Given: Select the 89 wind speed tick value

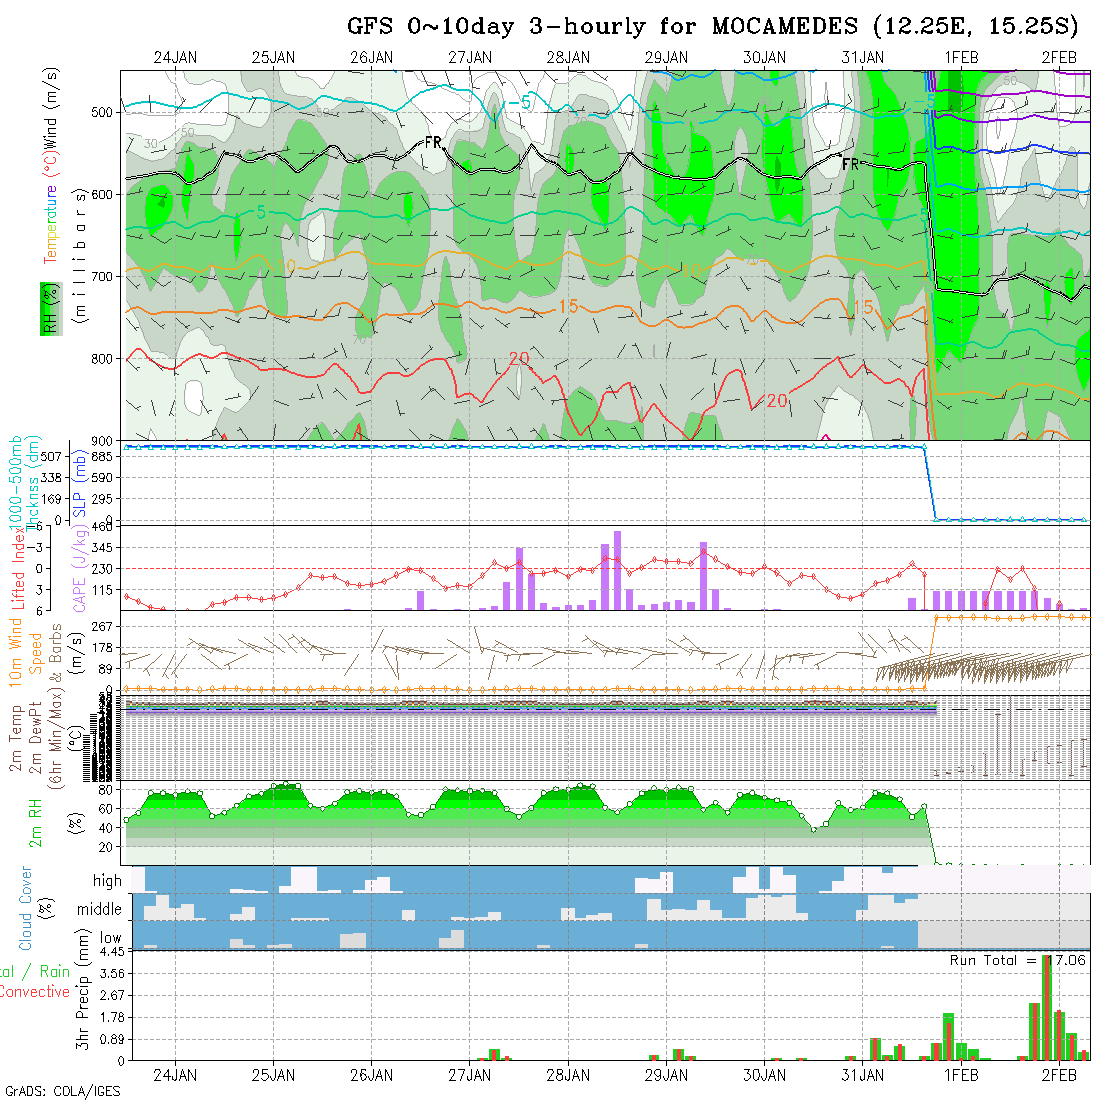Looking at the screenshot, I should (x=105, y=669).
